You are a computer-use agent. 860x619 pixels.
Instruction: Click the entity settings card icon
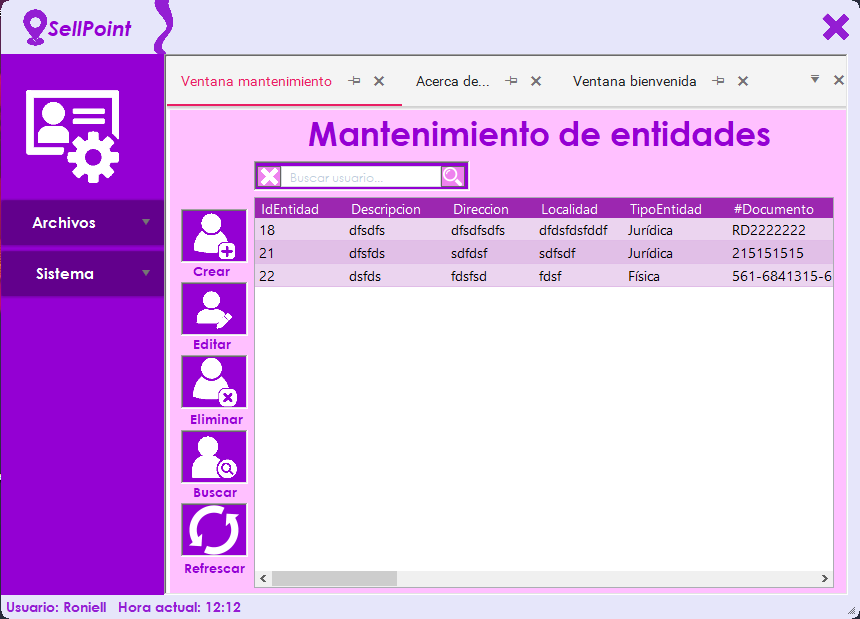(x=72, y=136)
